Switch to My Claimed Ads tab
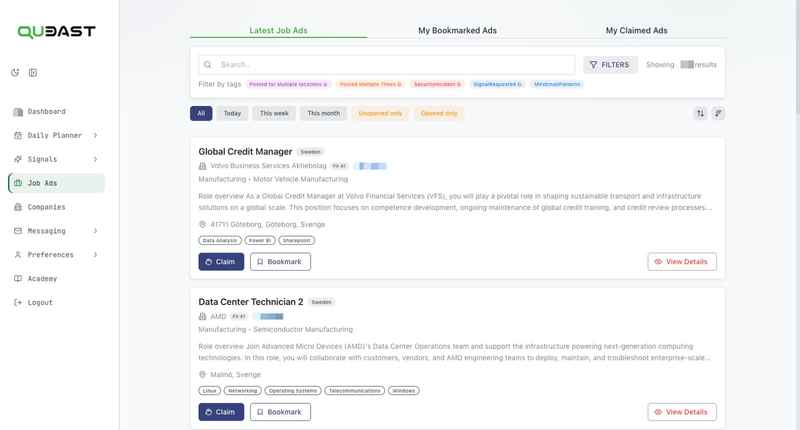The image size is (800, 430). pos(636,31)
